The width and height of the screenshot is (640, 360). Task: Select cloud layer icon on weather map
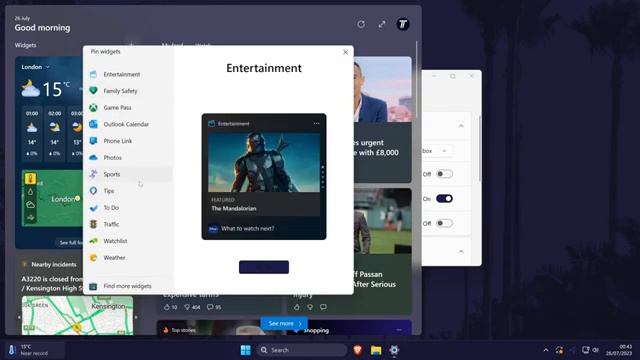tap(31, 204)
